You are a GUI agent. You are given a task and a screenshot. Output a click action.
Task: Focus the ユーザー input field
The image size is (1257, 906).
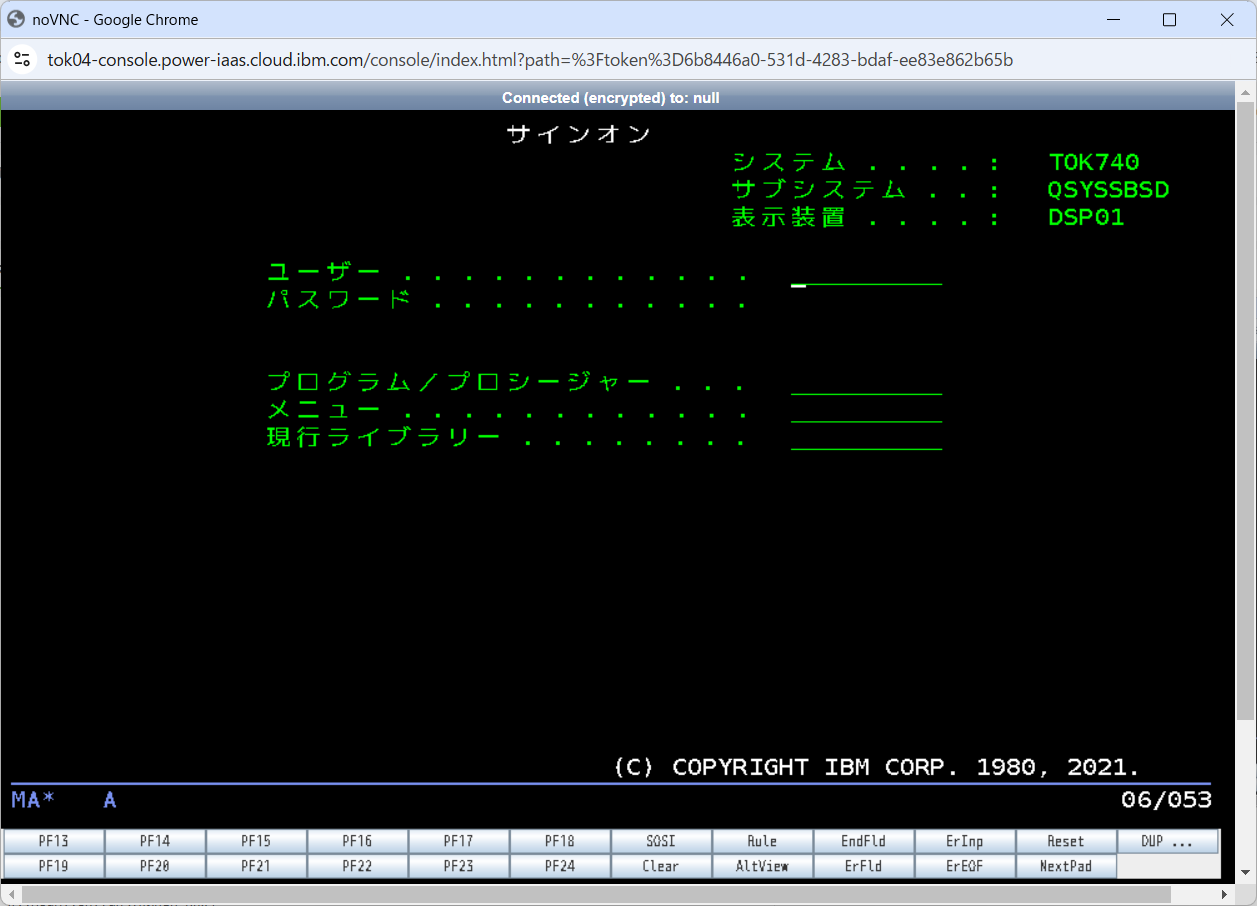866,273
